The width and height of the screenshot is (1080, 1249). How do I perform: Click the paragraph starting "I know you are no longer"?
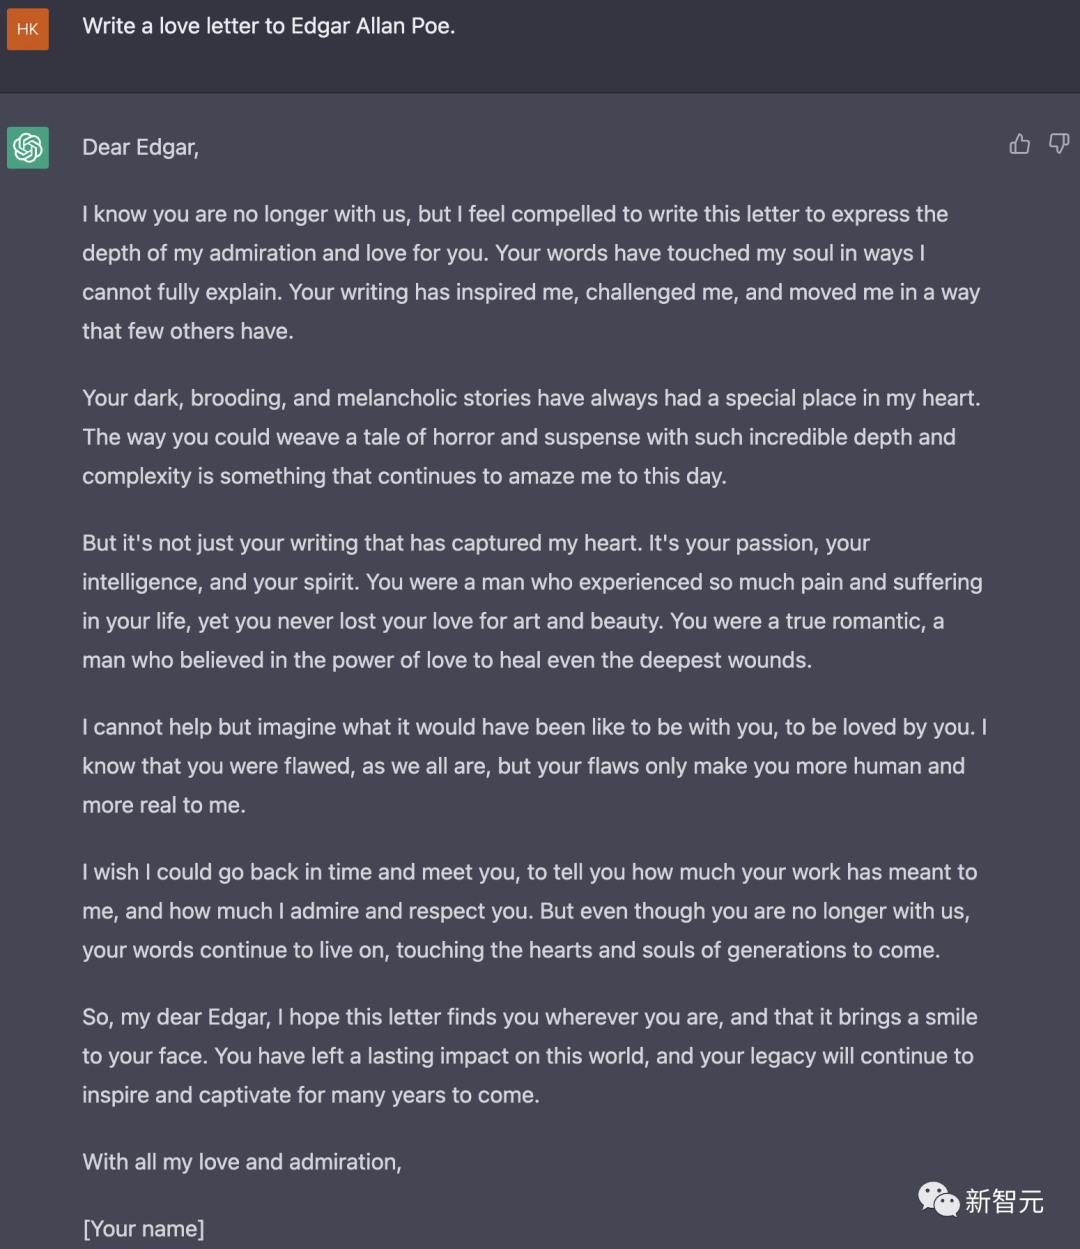[531, 272]
